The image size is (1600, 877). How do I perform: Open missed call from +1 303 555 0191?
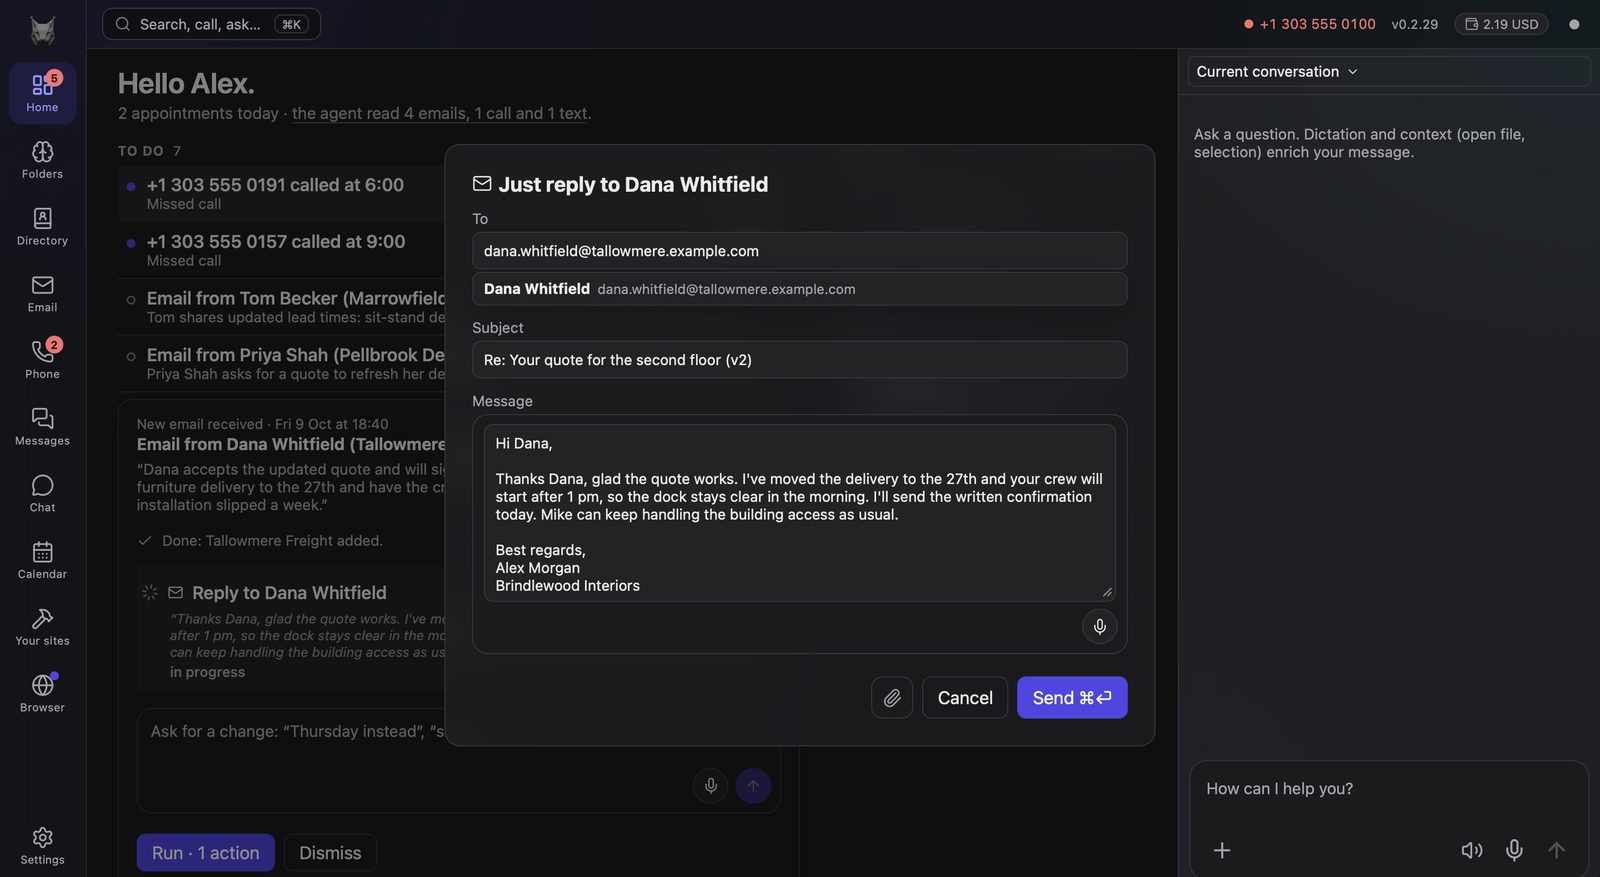(282, 194)
